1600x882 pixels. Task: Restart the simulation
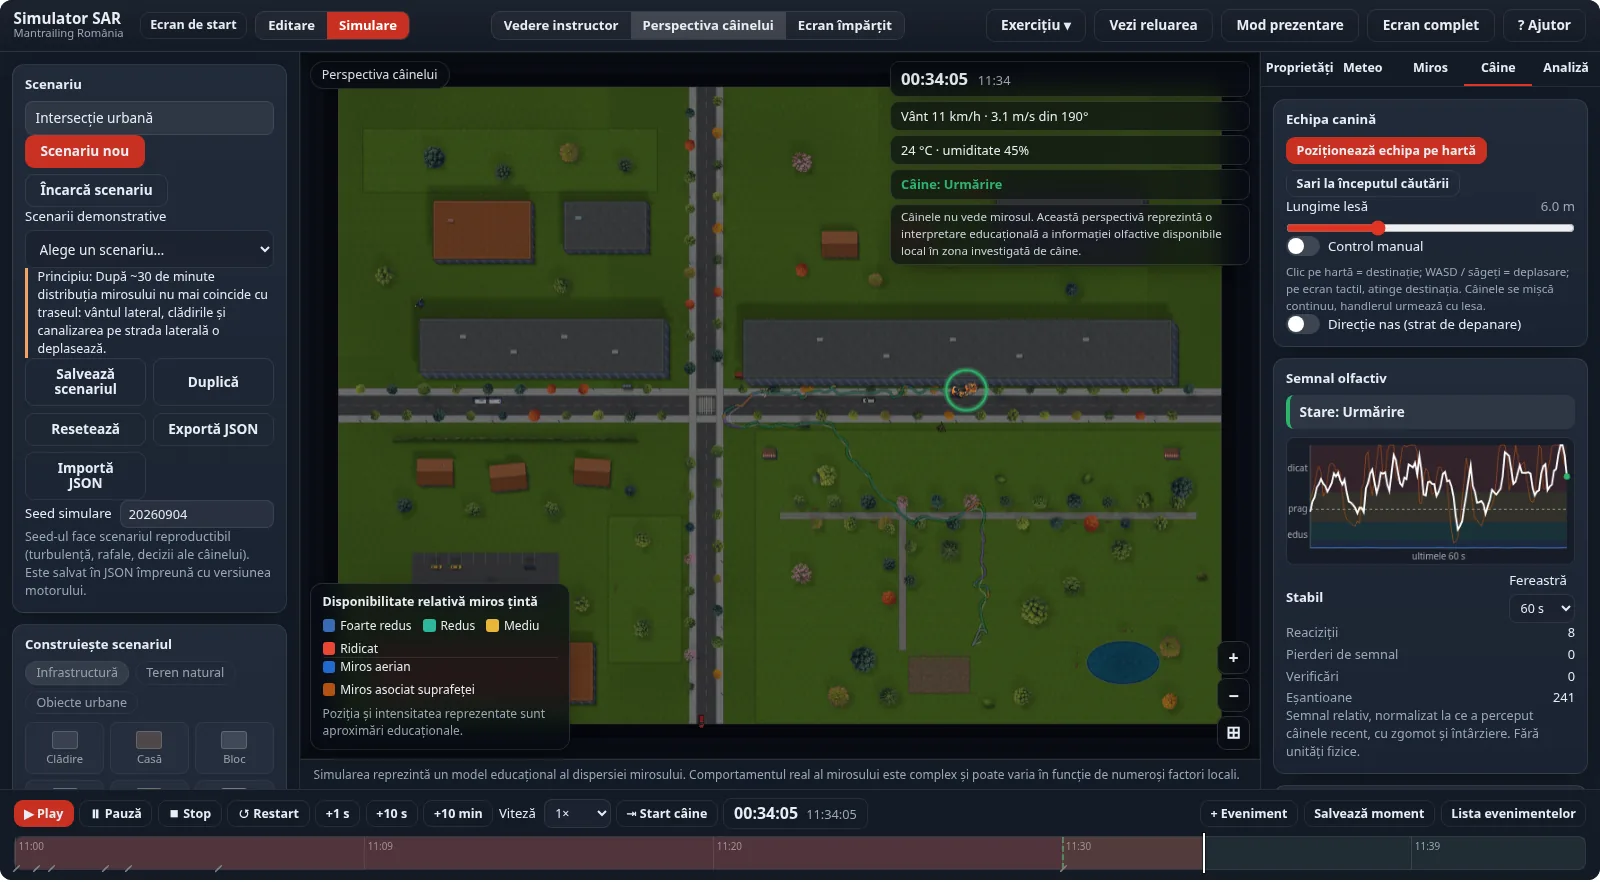268,814
